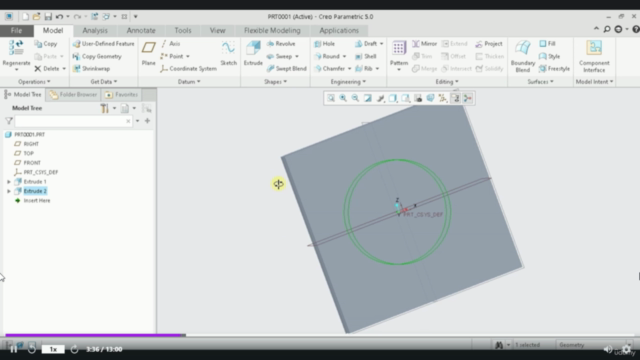640x360 pixels.
Task: Open the Applications tab
Action: click(339, 31)
